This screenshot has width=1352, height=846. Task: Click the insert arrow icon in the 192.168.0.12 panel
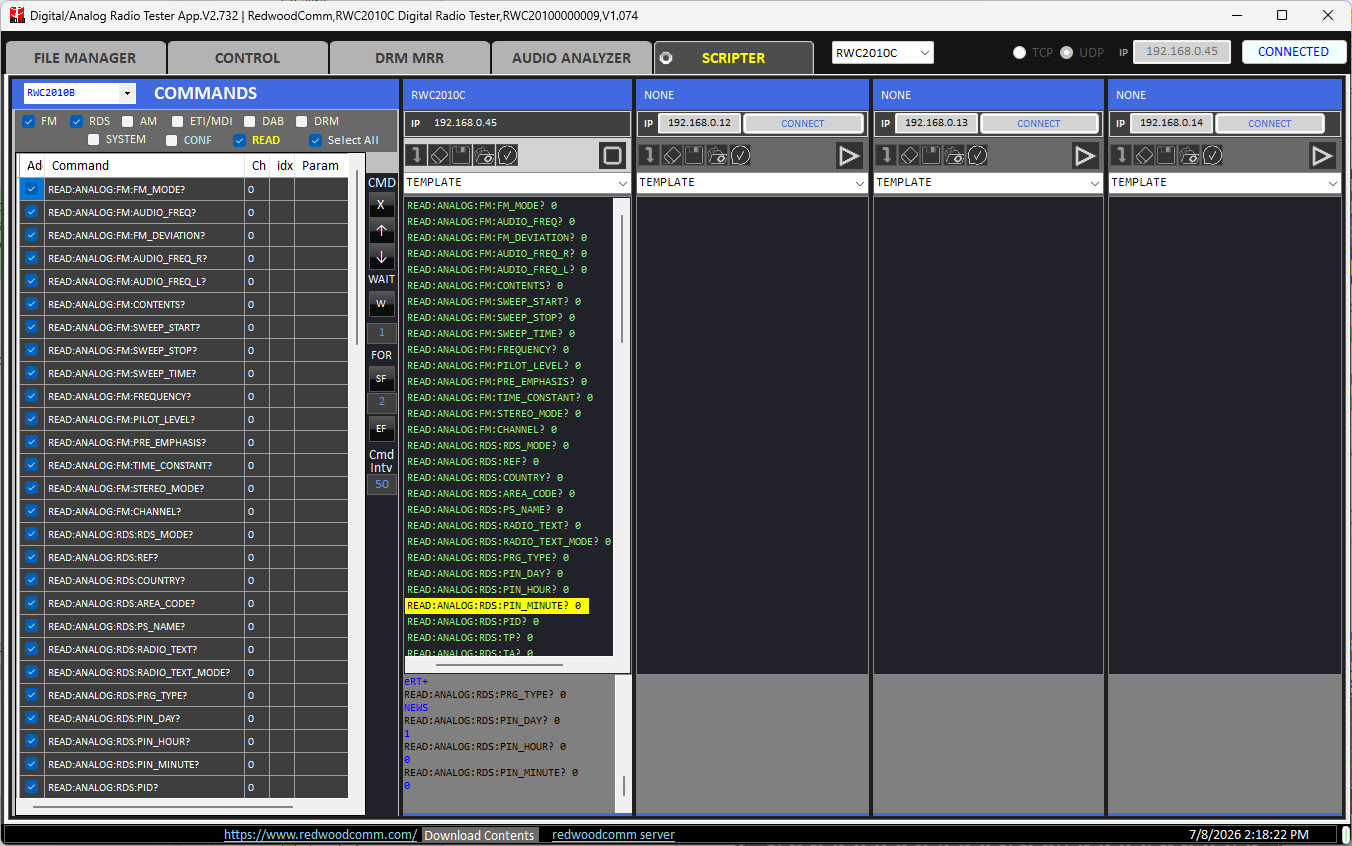(649, 155)
